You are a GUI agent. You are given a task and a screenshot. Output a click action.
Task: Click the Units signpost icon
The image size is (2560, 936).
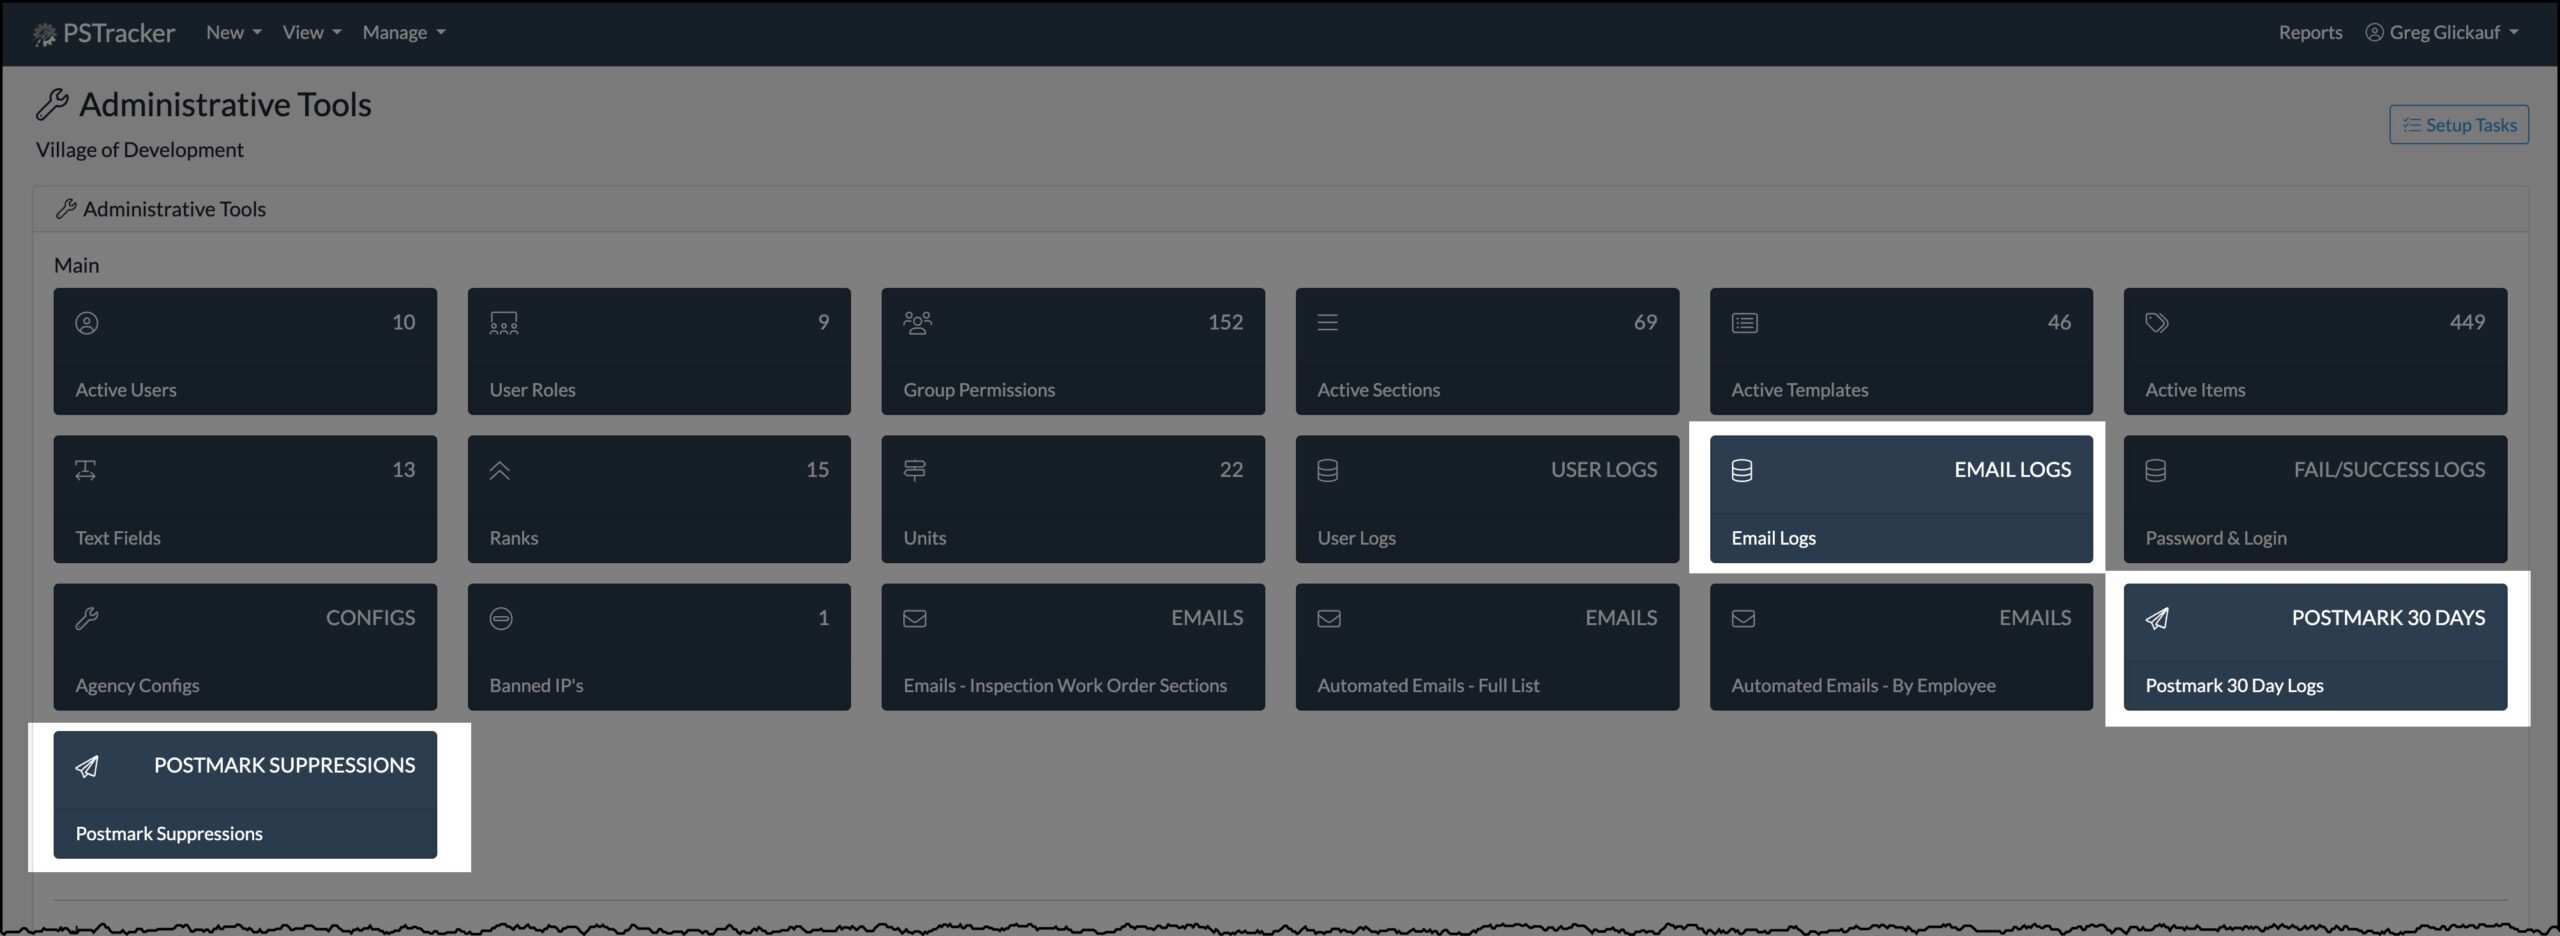click(x=914, y=470)
